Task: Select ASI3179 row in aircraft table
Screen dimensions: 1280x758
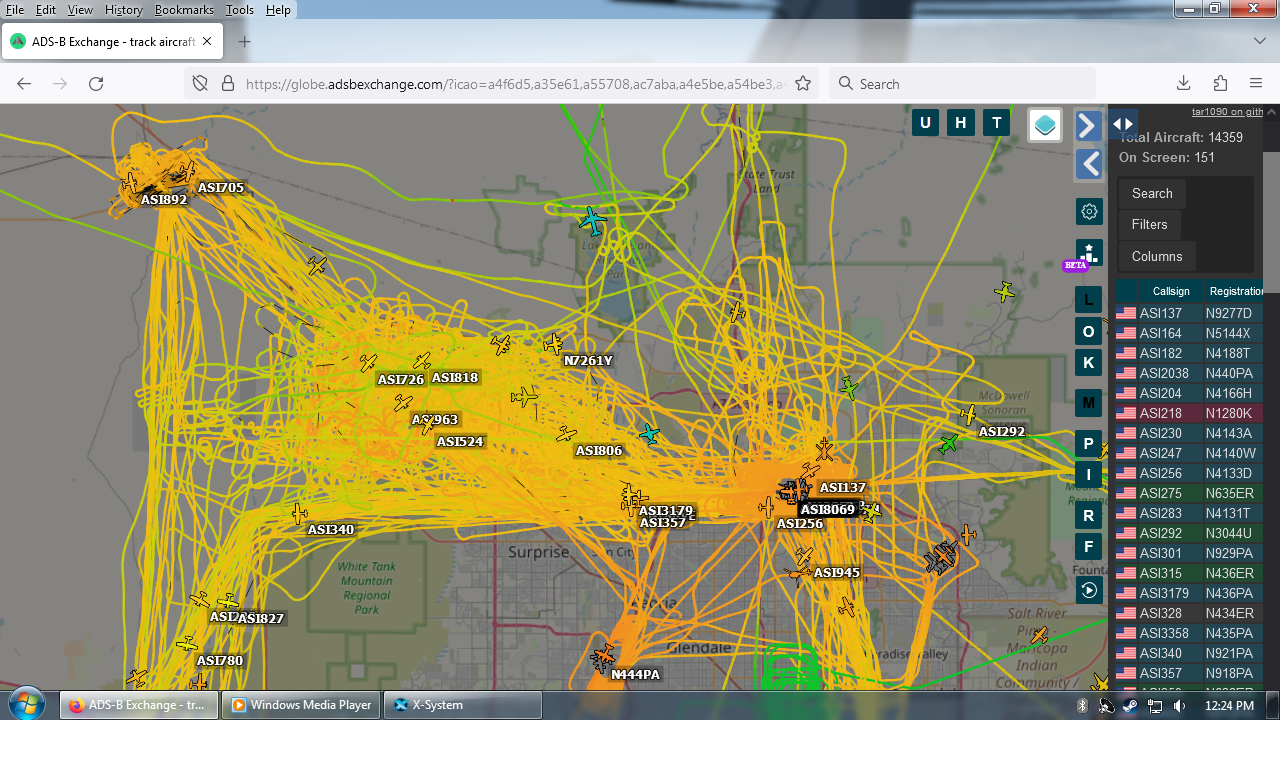Action: 1189,593
